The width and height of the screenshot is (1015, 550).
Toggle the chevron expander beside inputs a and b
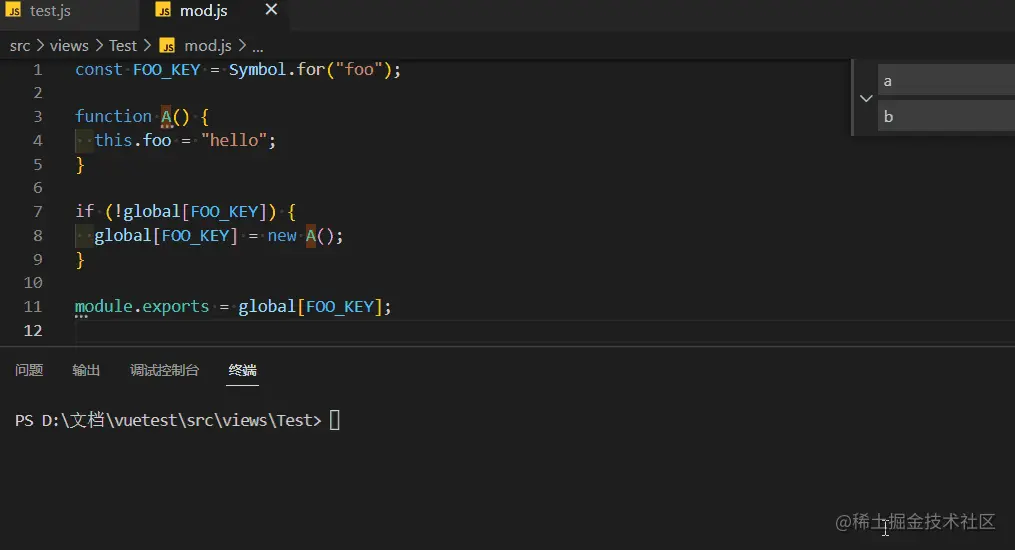tap(866, 98)
